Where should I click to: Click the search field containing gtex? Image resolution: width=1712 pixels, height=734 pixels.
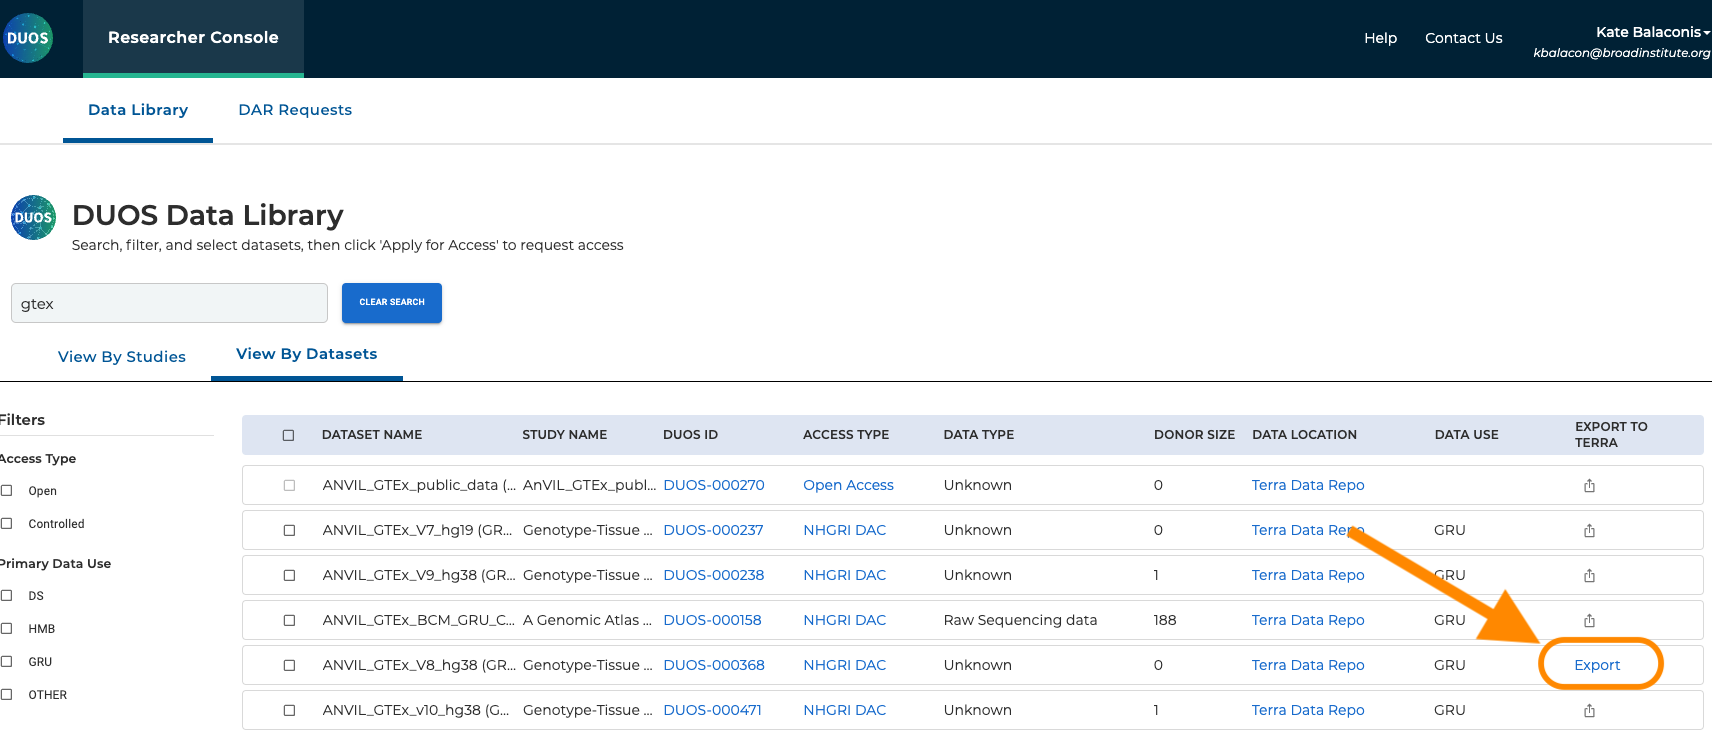pos(169,303)
